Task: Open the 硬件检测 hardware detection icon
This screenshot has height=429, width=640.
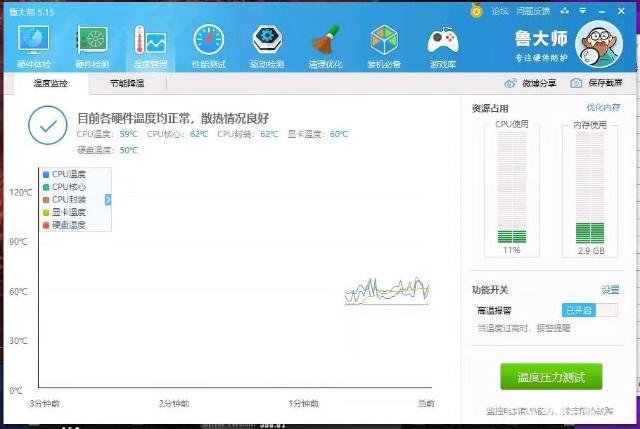Action: coord(92,44)
